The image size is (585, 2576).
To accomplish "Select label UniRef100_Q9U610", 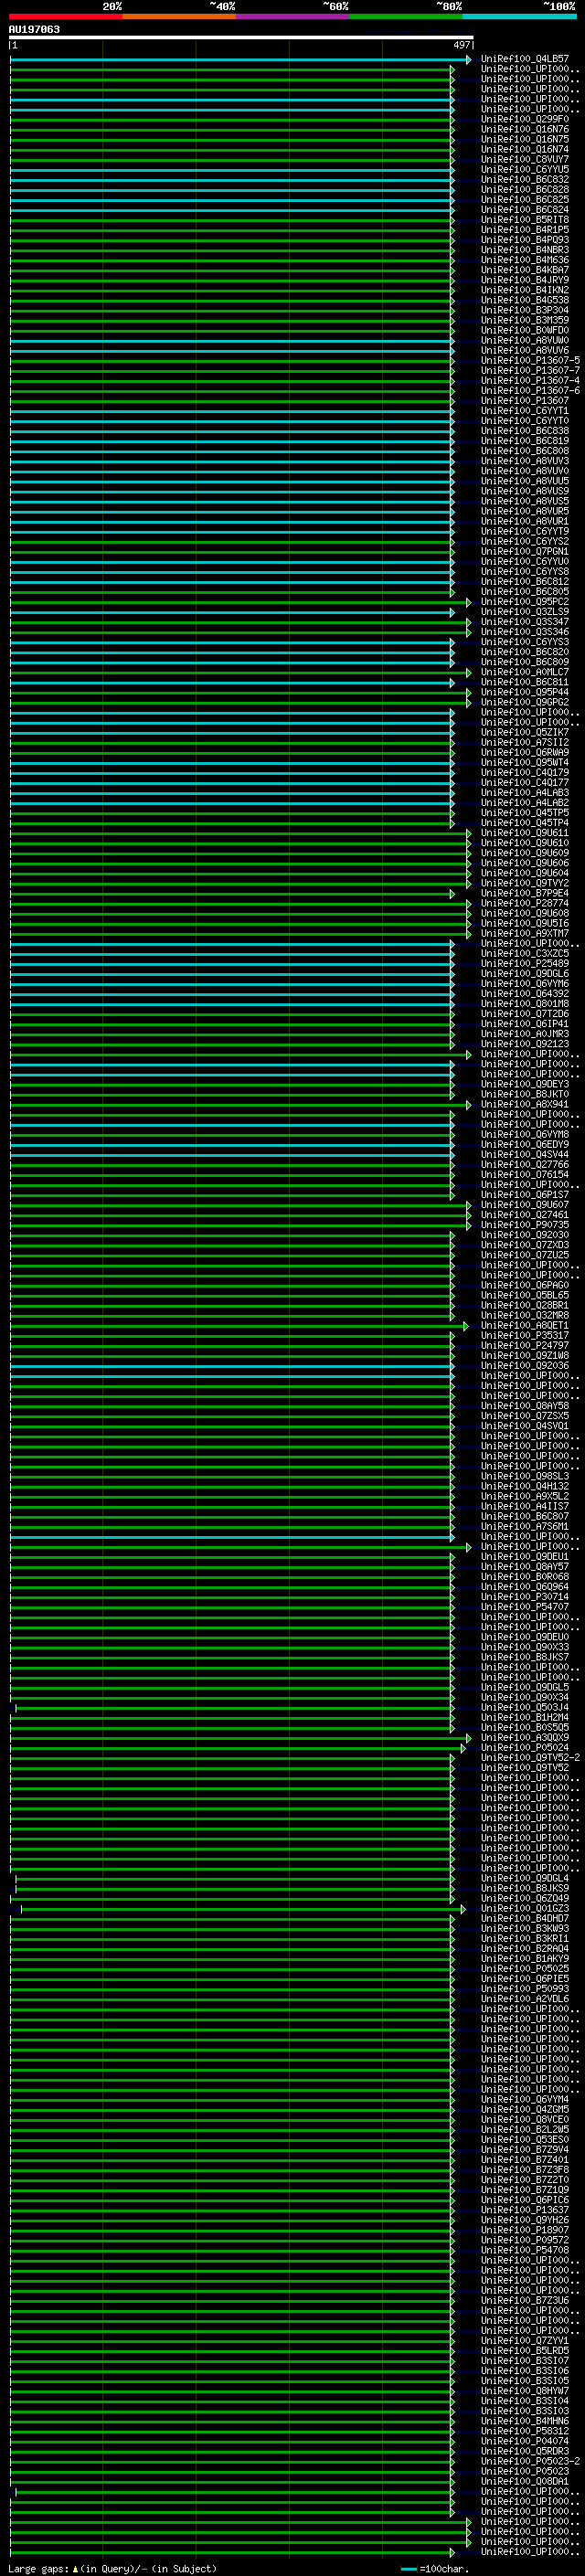I will pyautogui.click(x=525, y=843).
